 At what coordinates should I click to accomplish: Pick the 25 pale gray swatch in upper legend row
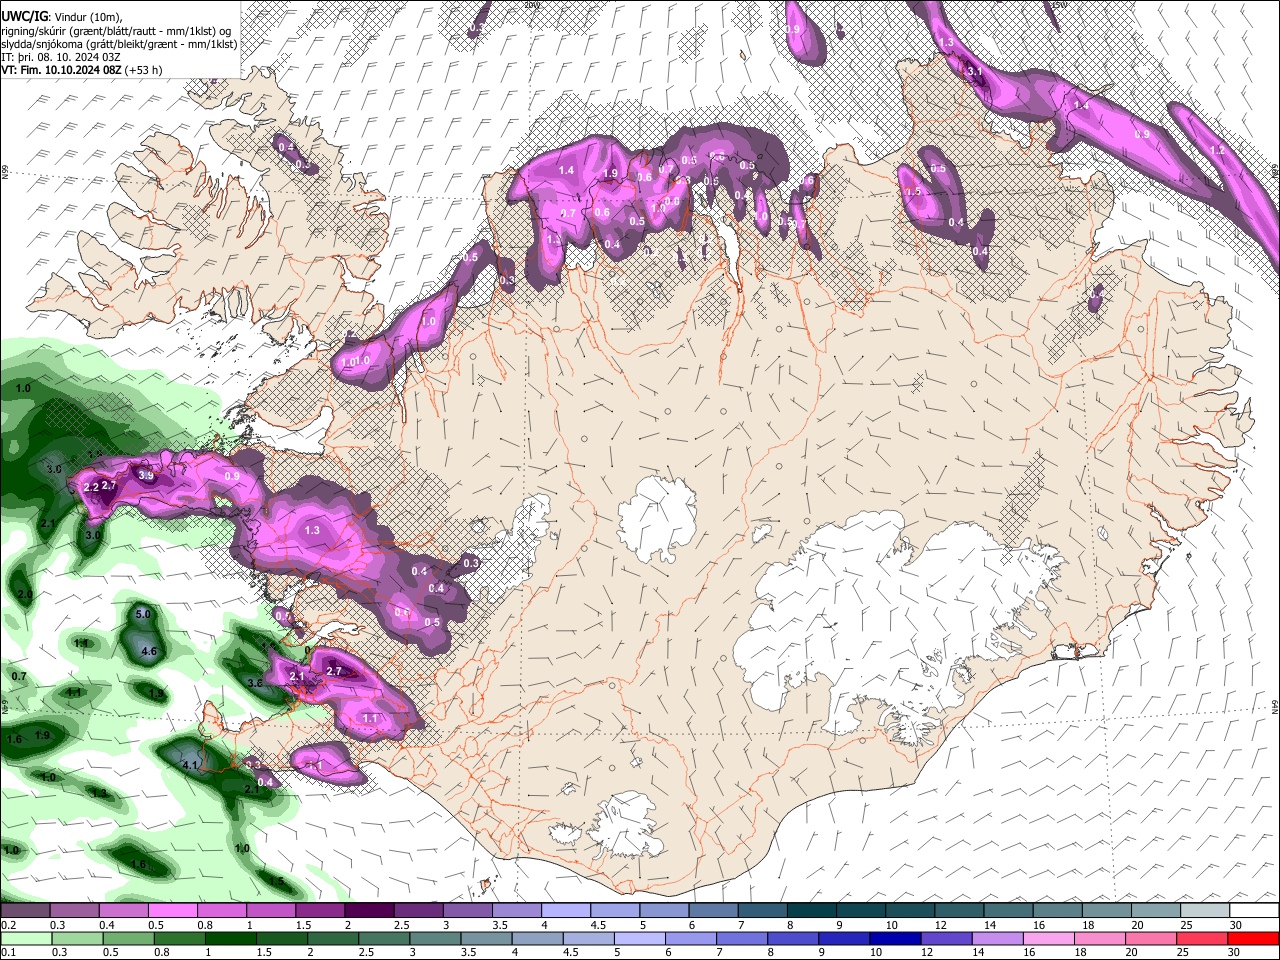[x=1204, y=910]
